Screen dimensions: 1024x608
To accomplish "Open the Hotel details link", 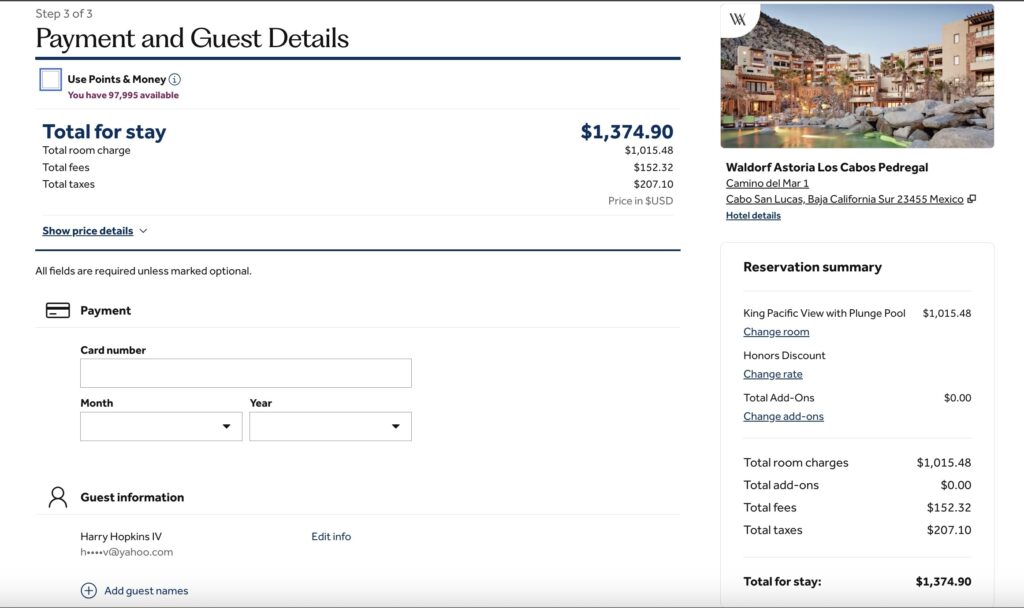I will click(x=753, y=215).
